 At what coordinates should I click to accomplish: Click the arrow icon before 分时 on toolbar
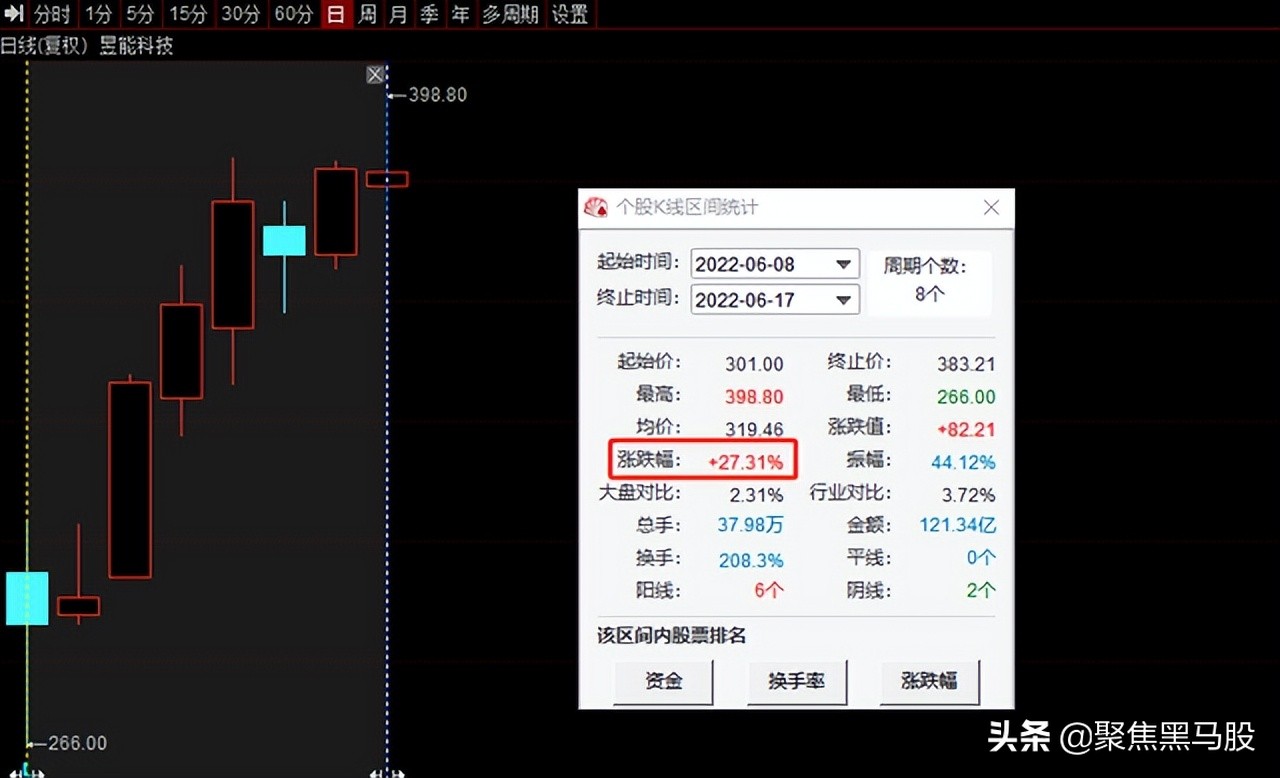(12, 14)
